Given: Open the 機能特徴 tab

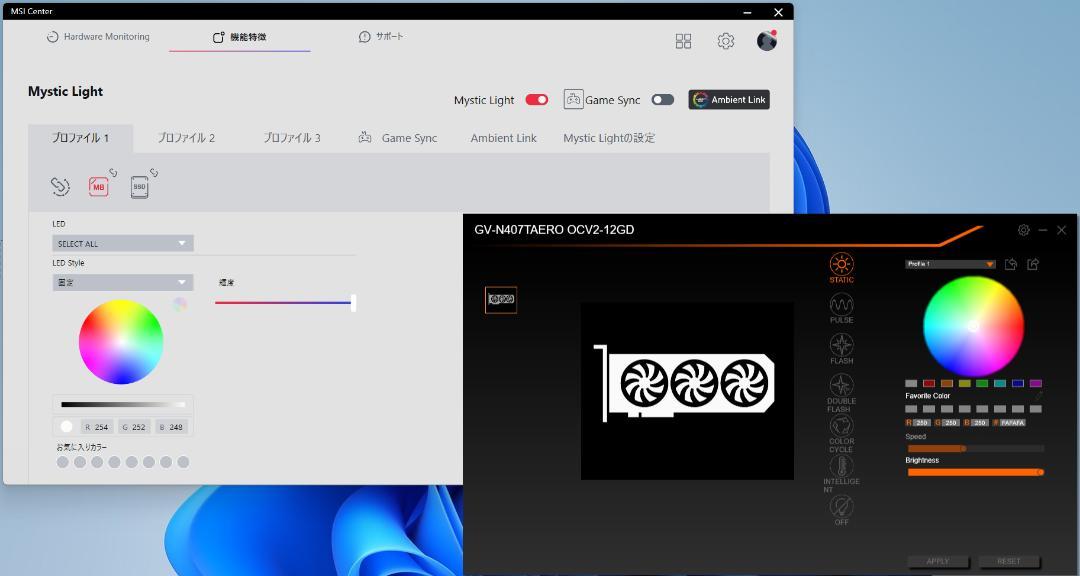Looking at the screenshot, I should point(240,37).
